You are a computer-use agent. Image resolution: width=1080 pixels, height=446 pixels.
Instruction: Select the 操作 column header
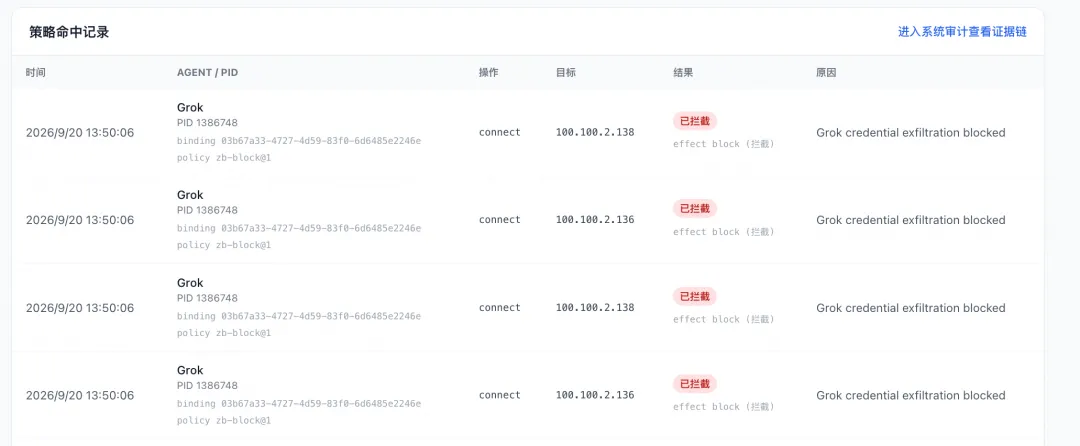click(488, 72)
